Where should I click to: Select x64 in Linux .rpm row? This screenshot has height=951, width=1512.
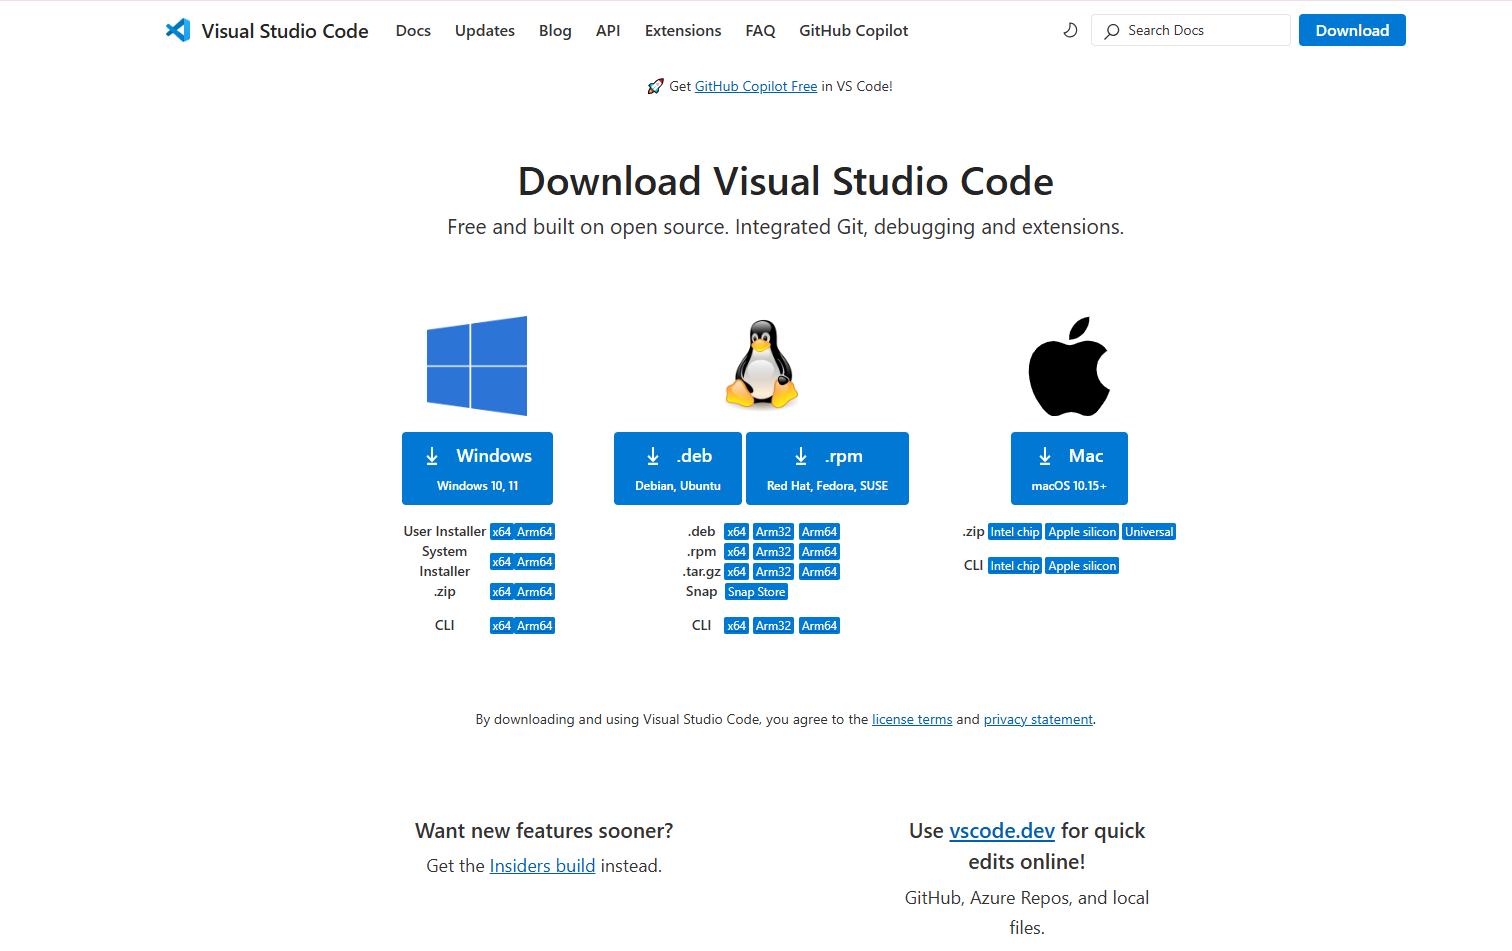(x=736, y=552)
